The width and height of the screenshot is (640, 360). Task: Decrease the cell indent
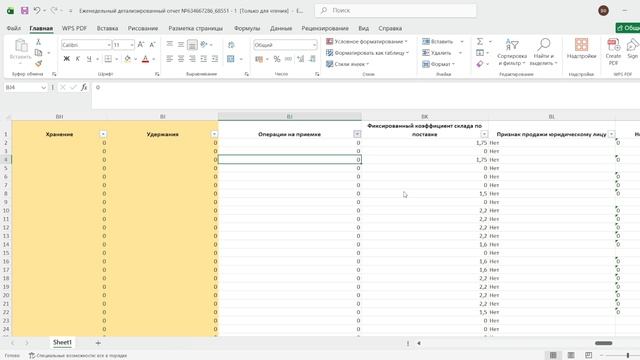pos(203,59)
